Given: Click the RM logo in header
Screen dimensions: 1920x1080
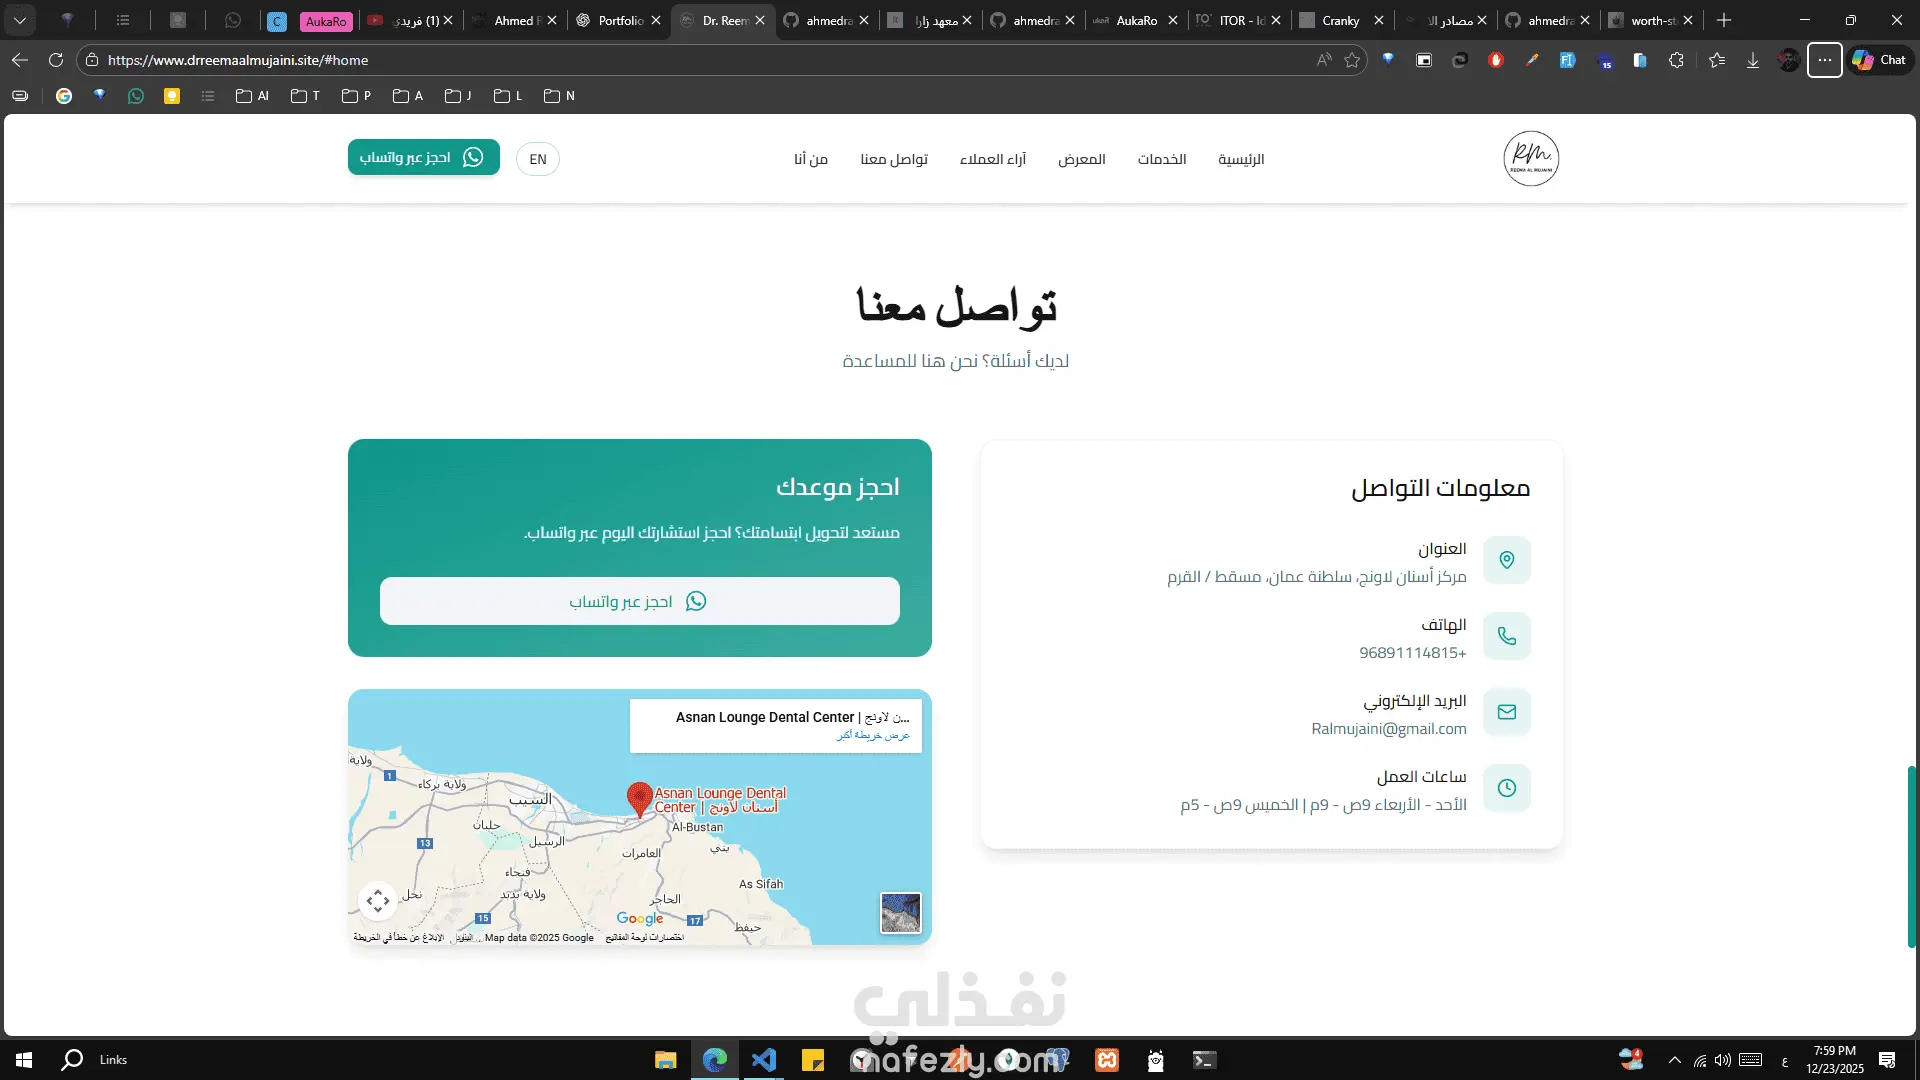Looking at the screenshot, I should (x=1530, y=158).
